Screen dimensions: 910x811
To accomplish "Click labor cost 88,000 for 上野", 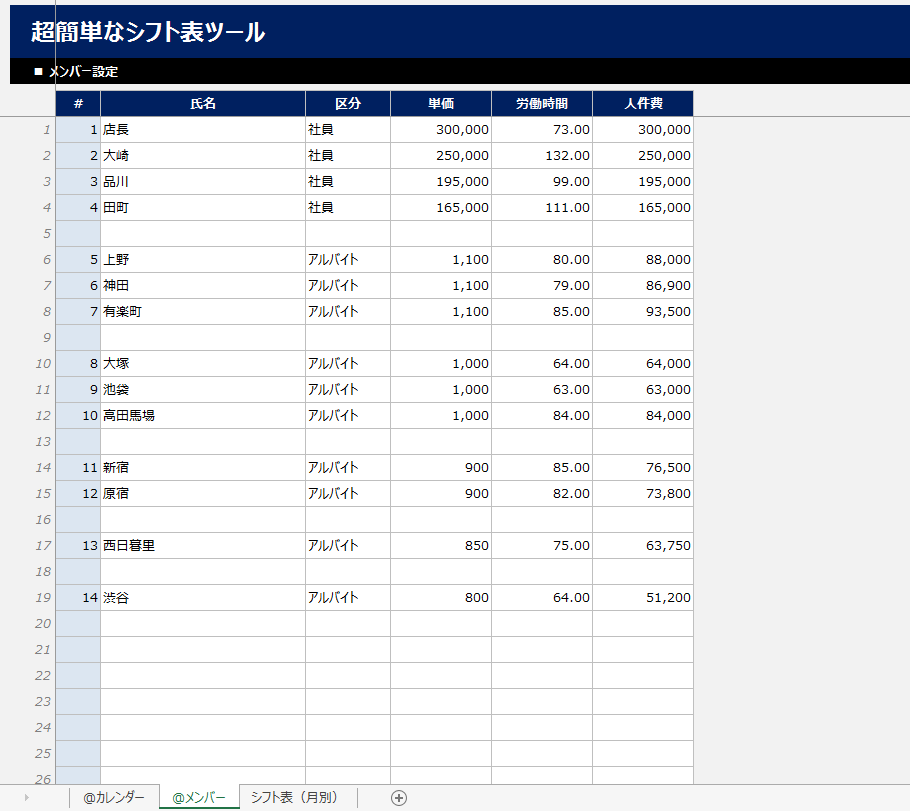I will (x=643, y=259).
